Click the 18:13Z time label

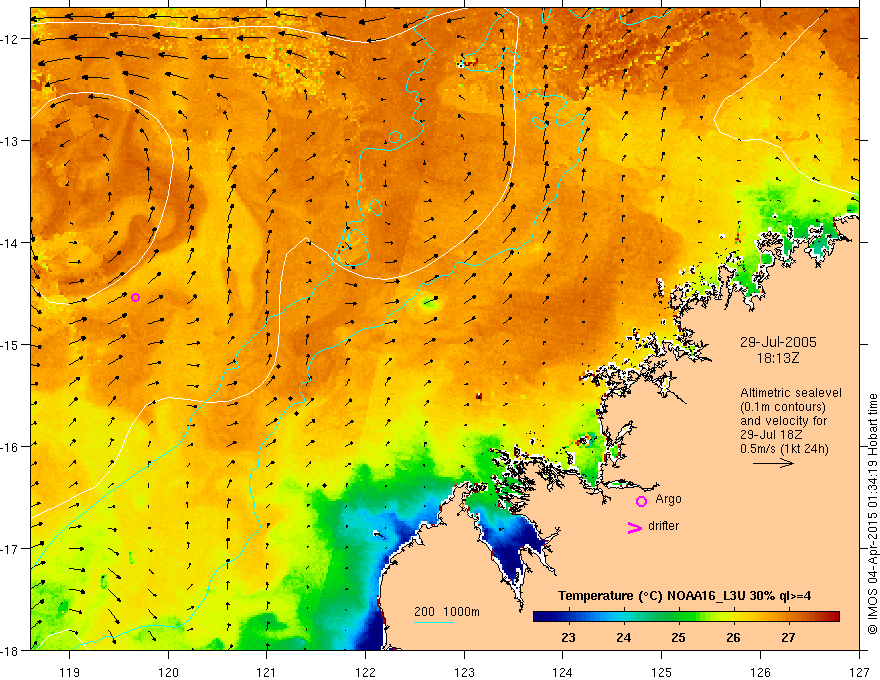tap(777, 358)
